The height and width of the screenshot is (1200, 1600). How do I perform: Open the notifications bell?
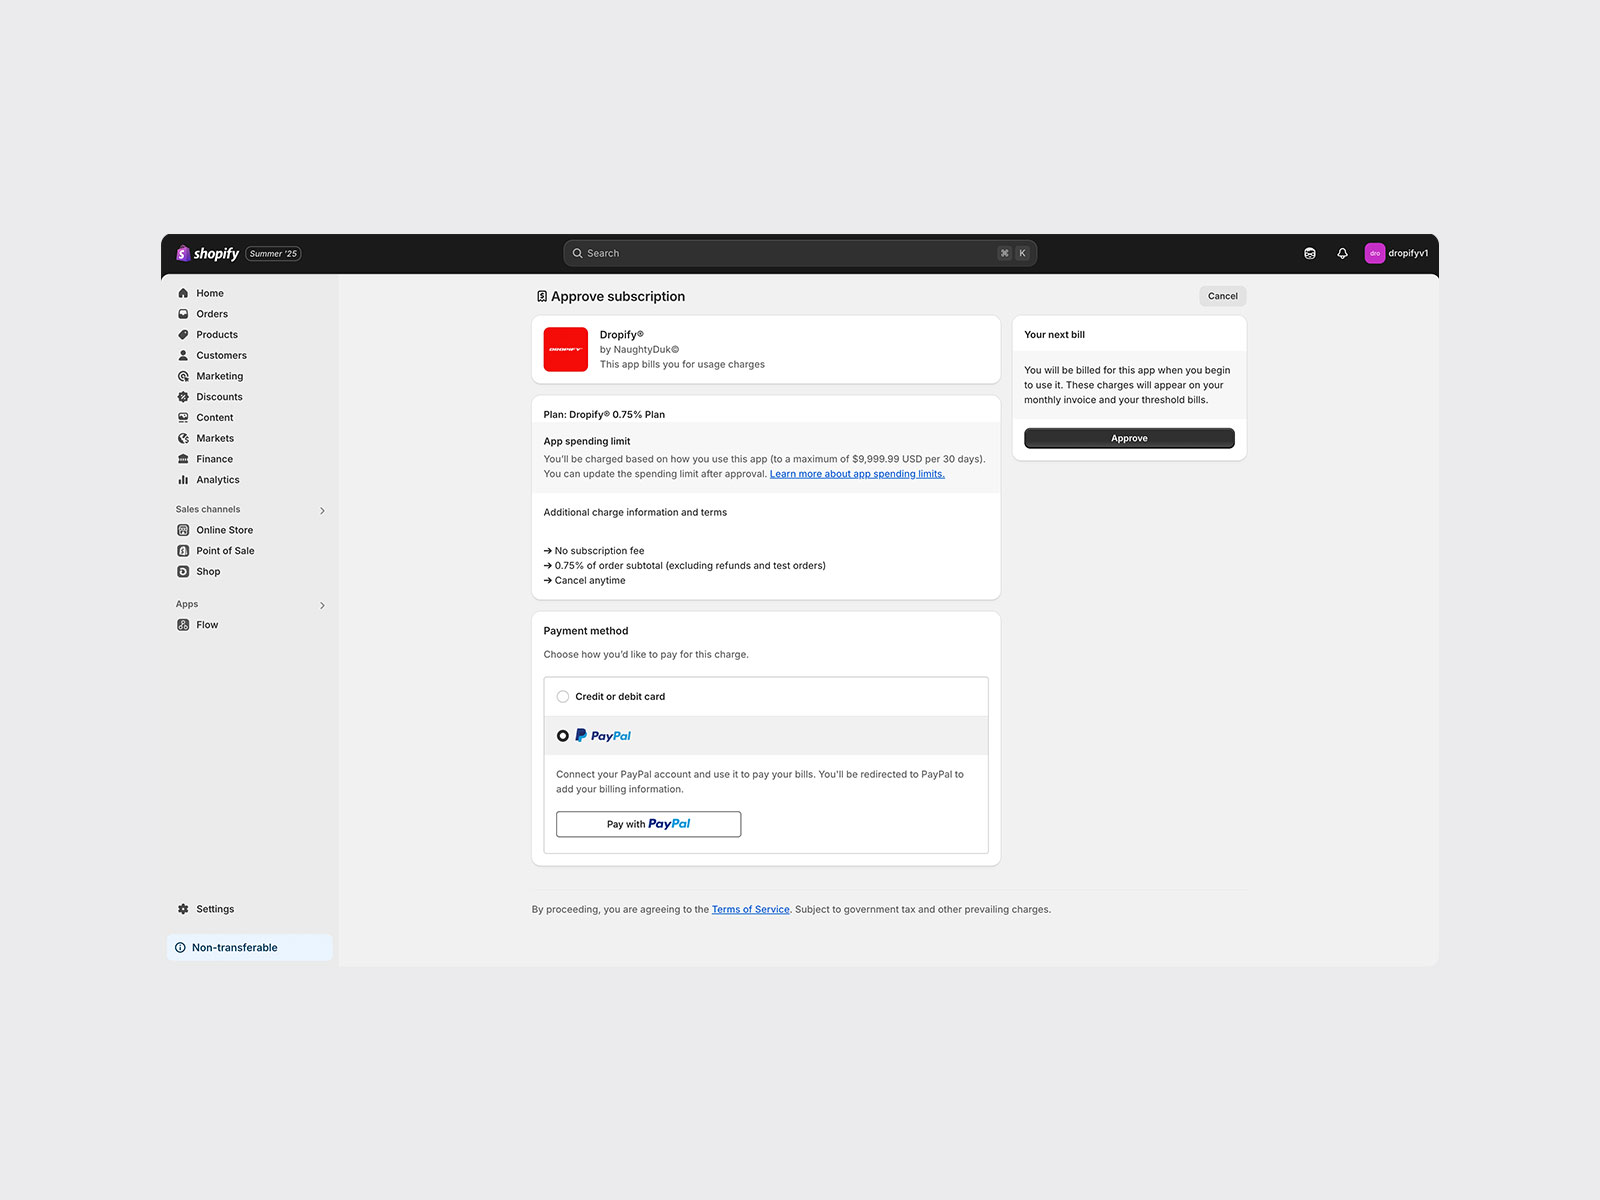point(1342,253)
